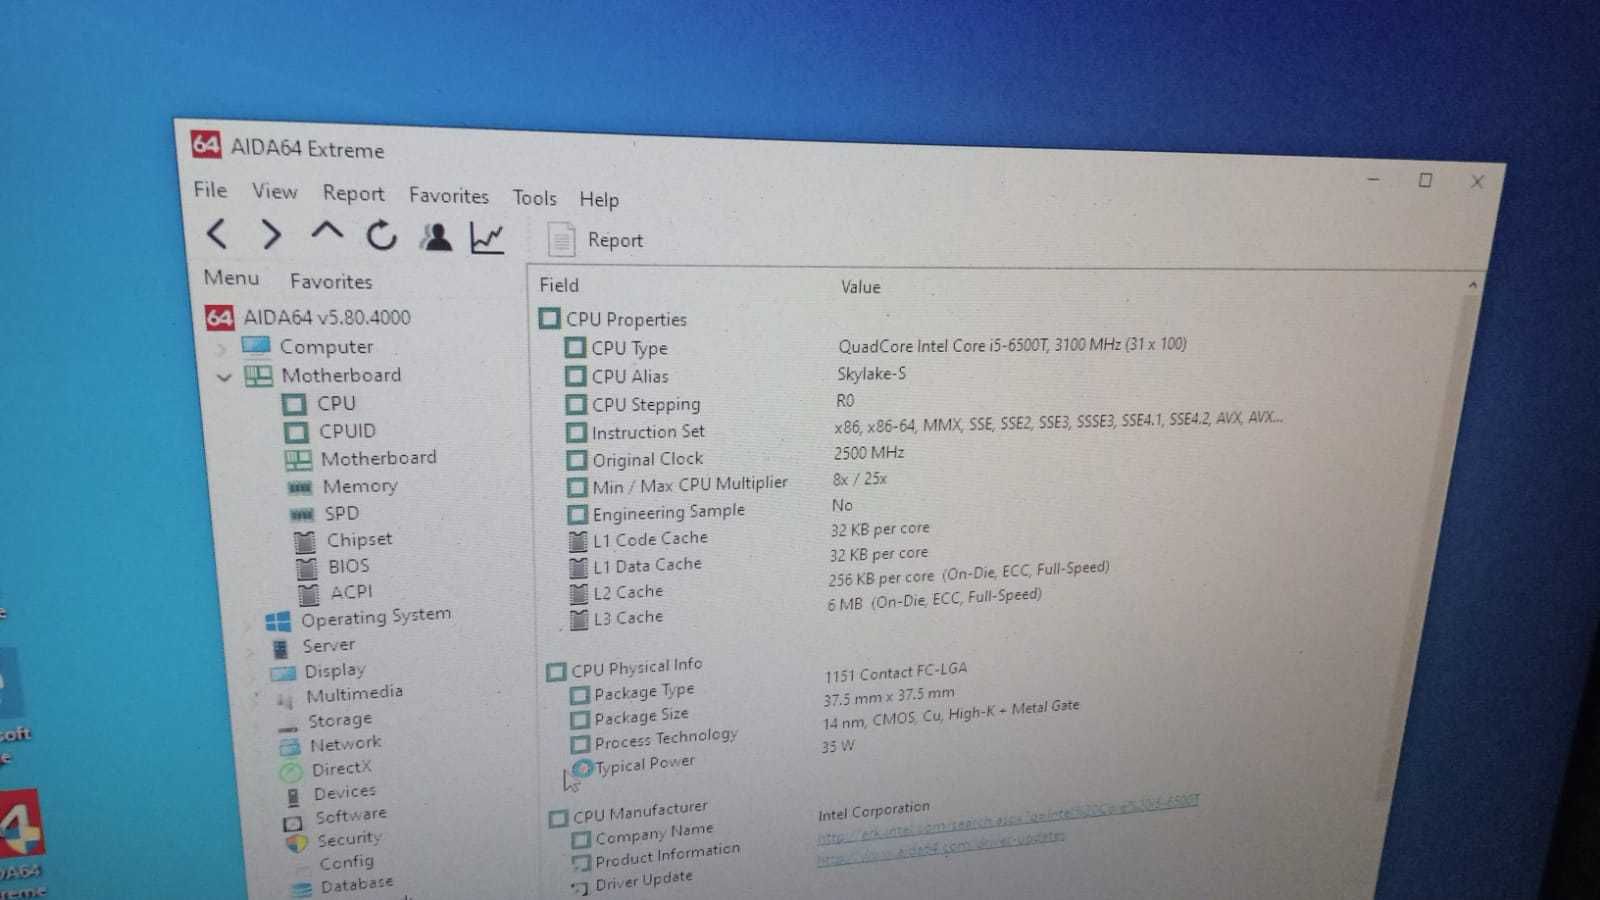Select CPUID in the tree
1600x900 pixels.
click(x=347, y=431)
